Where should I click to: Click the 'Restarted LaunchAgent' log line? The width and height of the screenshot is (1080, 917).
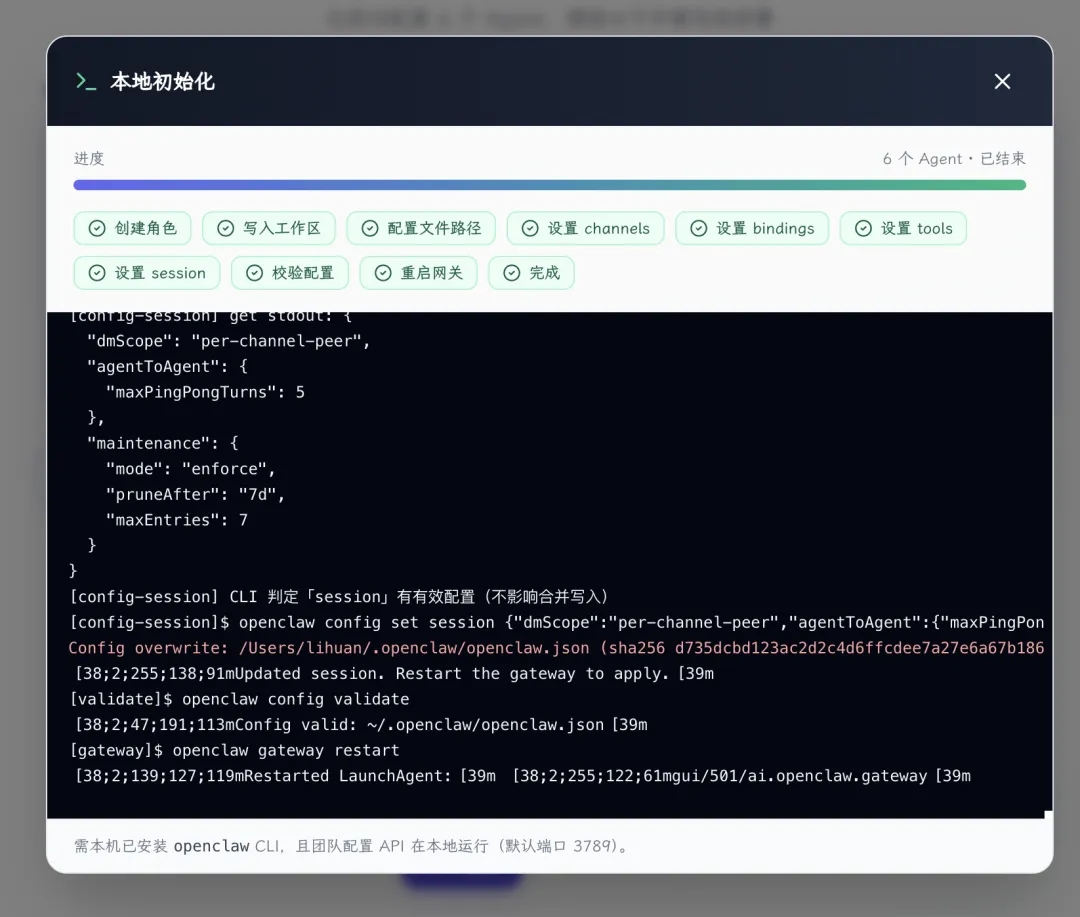523,776
